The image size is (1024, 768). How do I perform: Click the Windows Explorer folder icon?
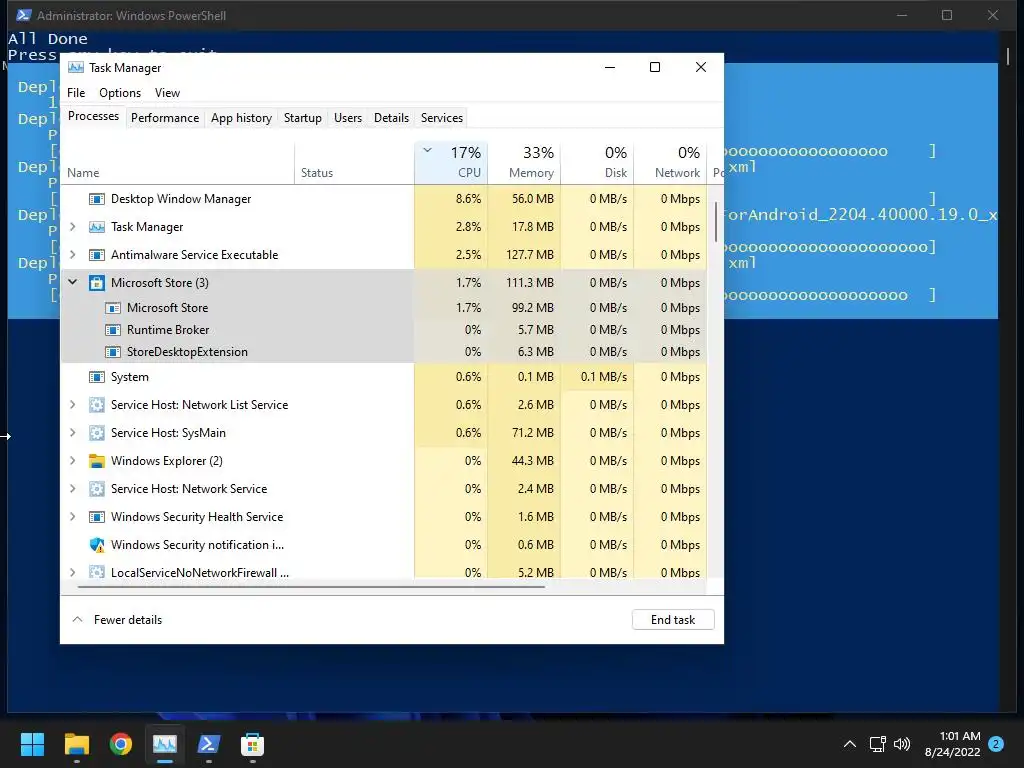point(97,461)
